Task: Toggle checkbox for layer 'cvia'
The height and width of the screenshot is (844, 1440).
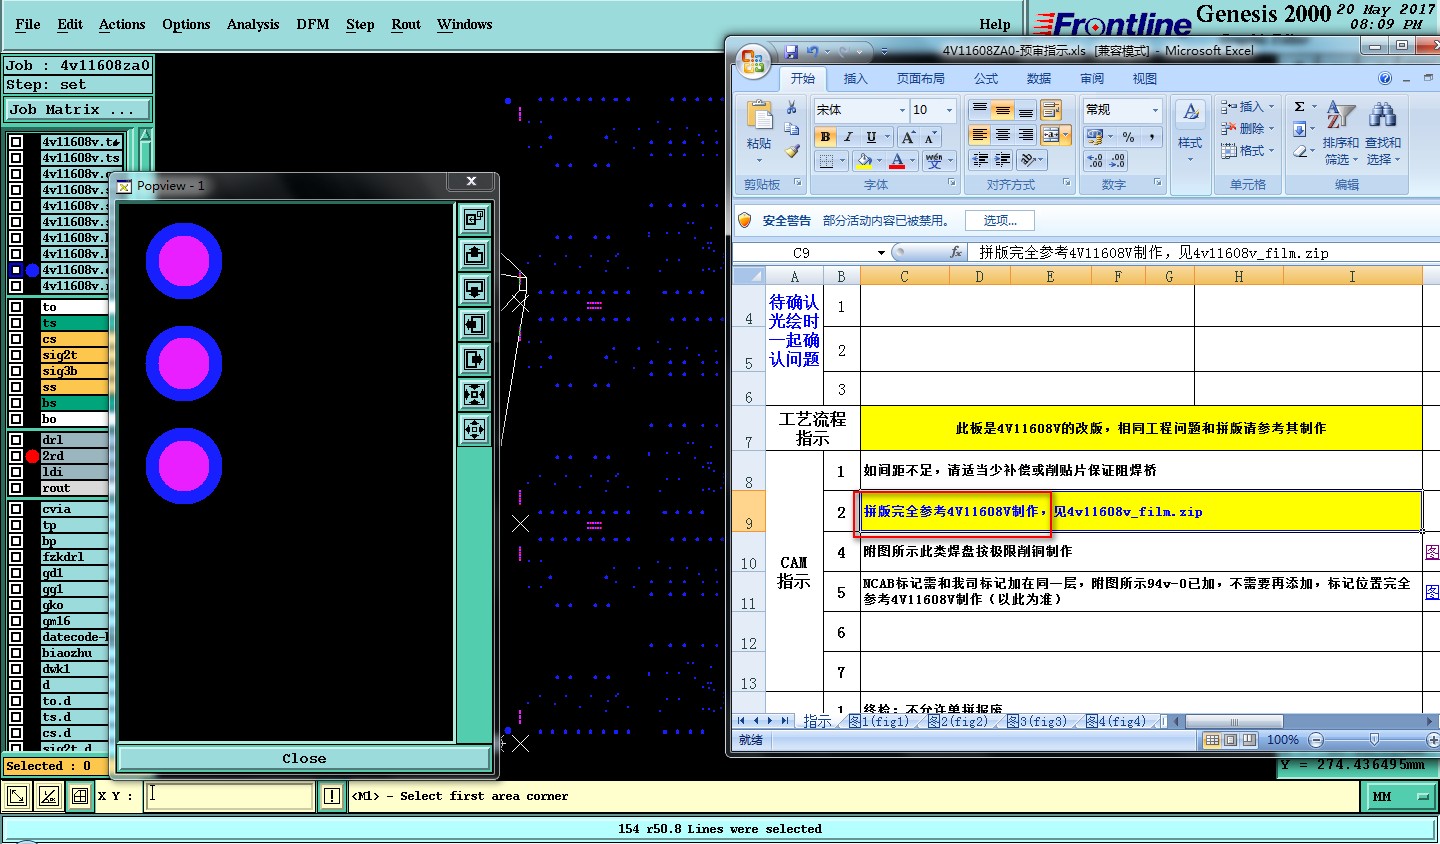Action: coord(16,509)
